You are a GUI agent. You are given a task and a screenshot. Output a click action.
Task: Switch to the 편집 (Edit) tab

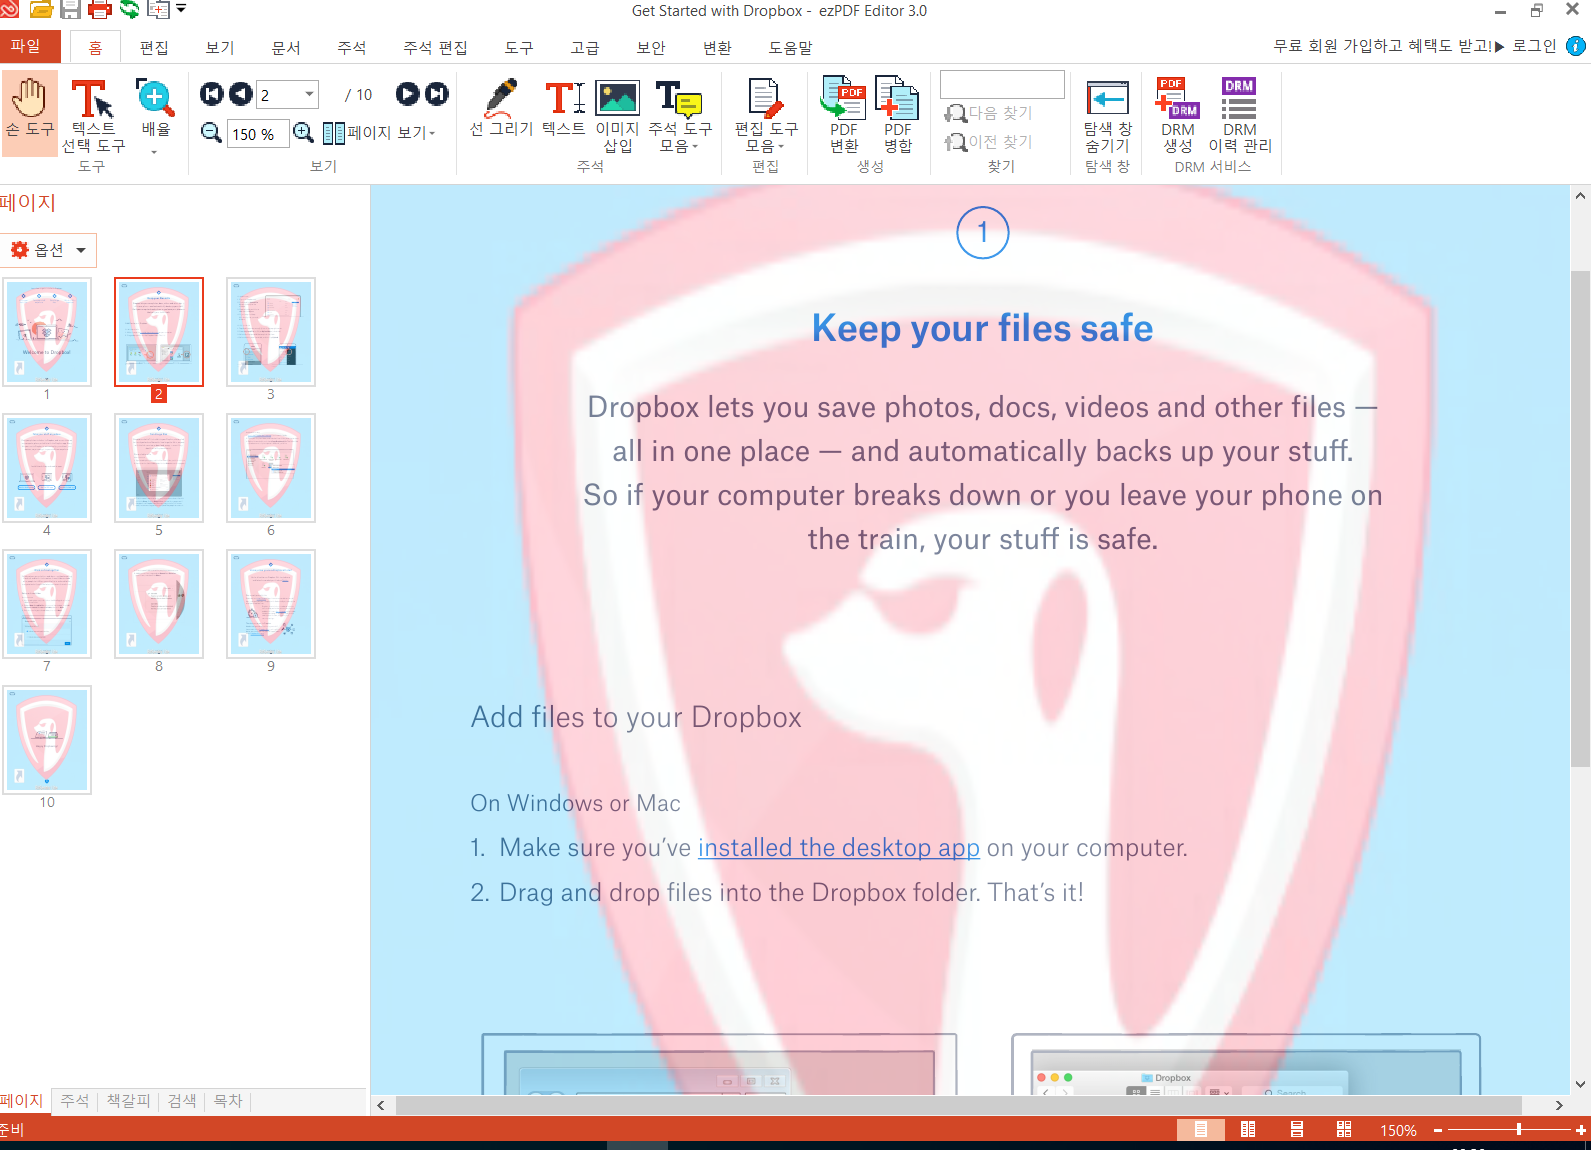point(154,47)
